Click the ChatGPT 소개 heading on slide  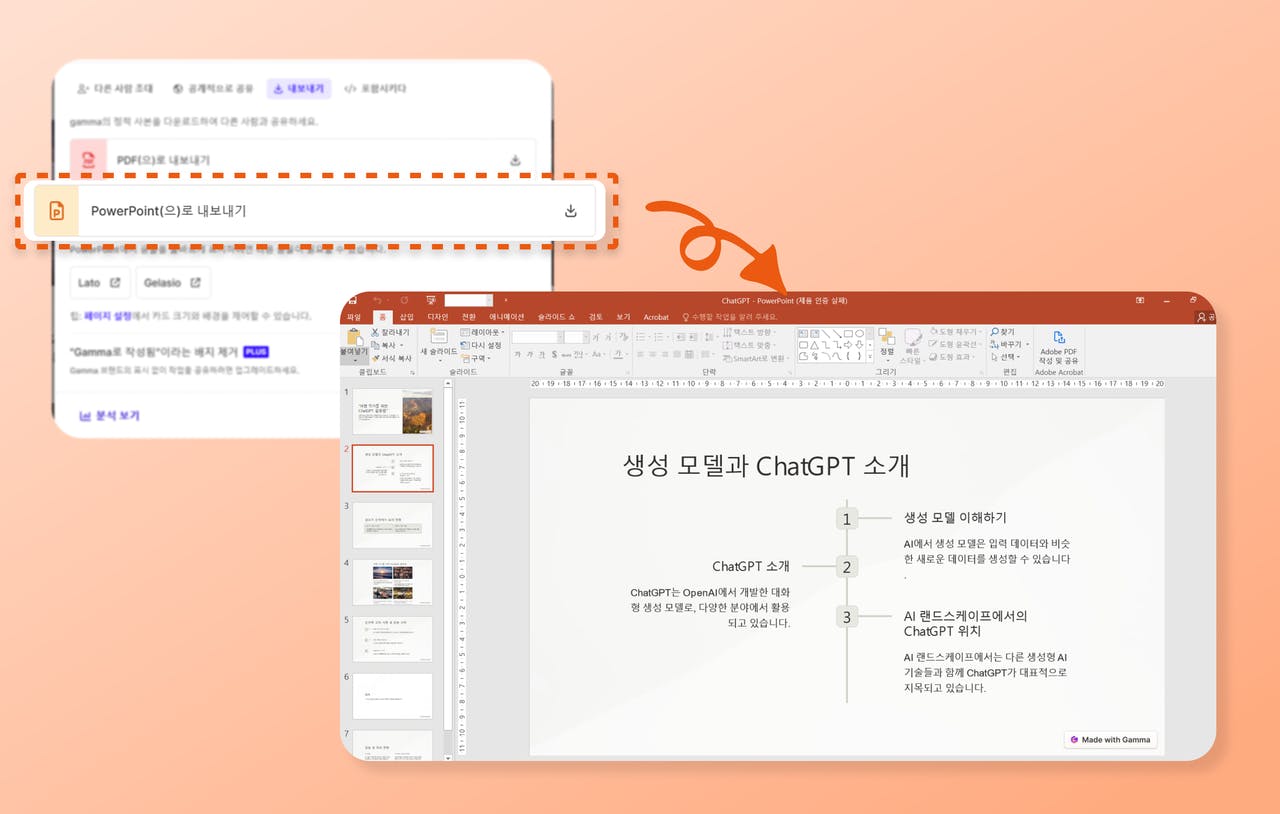coord(751,566)
